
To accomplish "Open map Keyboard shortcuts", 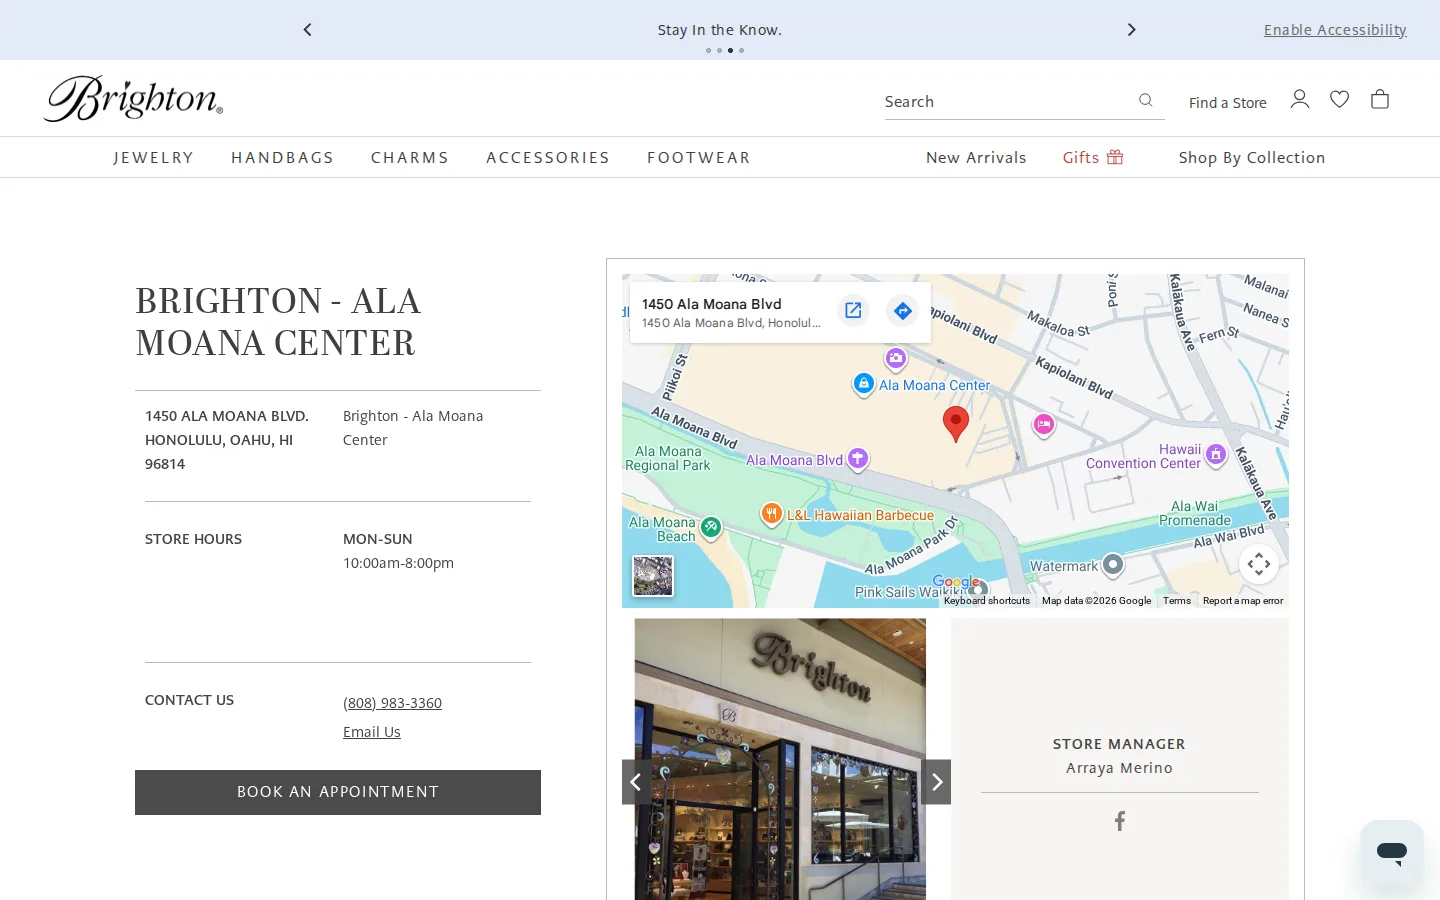I will pyautogui.click(x=987, y=601).
